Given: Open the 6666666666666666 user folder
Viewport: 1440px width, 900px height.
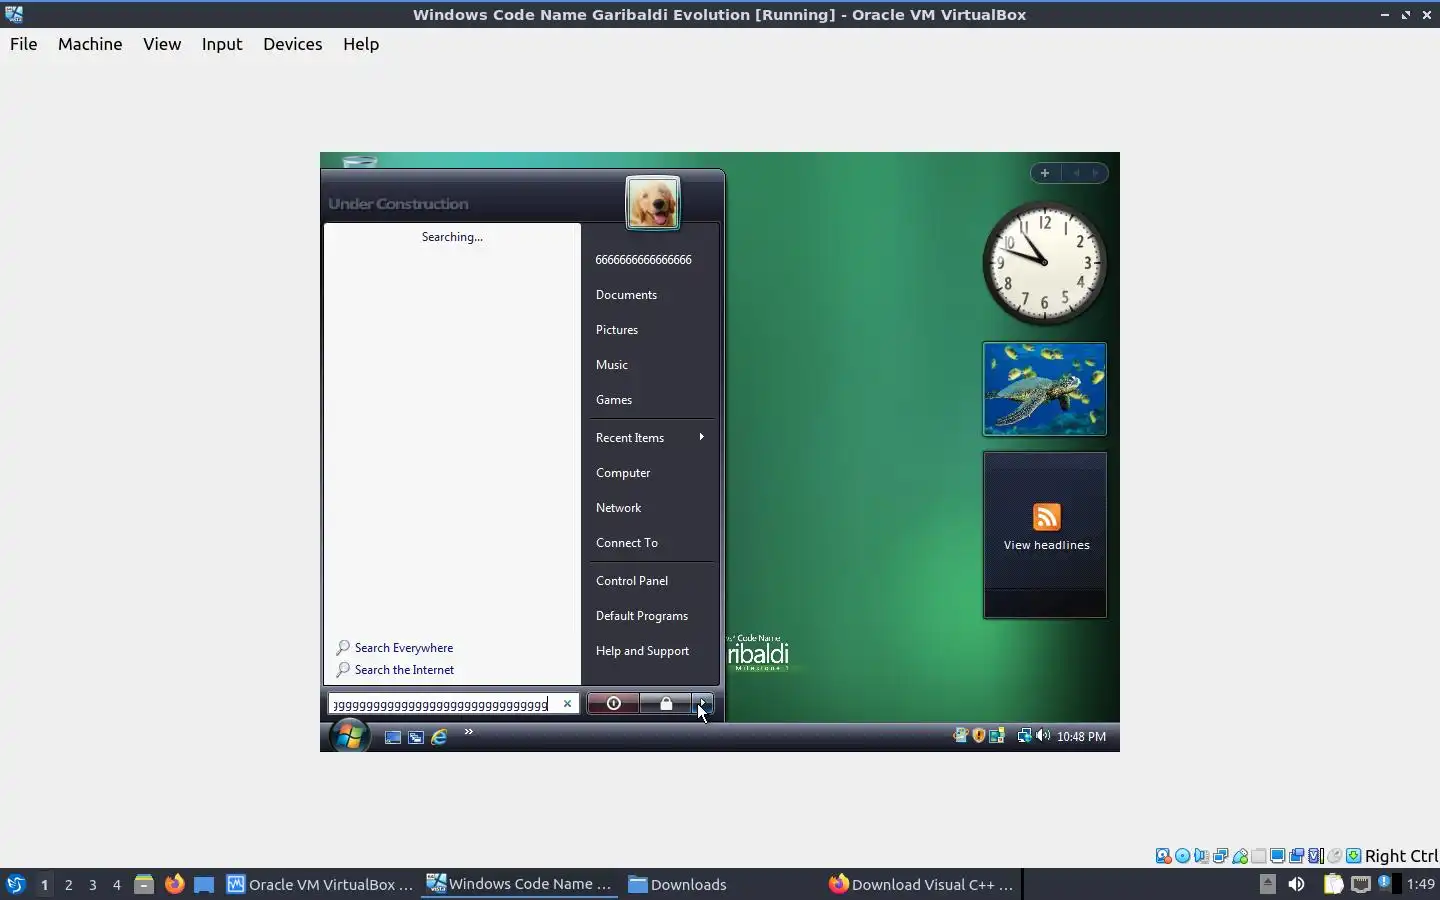Looking at the screenshot, I should pyautogui.click(x=643, y=259).
